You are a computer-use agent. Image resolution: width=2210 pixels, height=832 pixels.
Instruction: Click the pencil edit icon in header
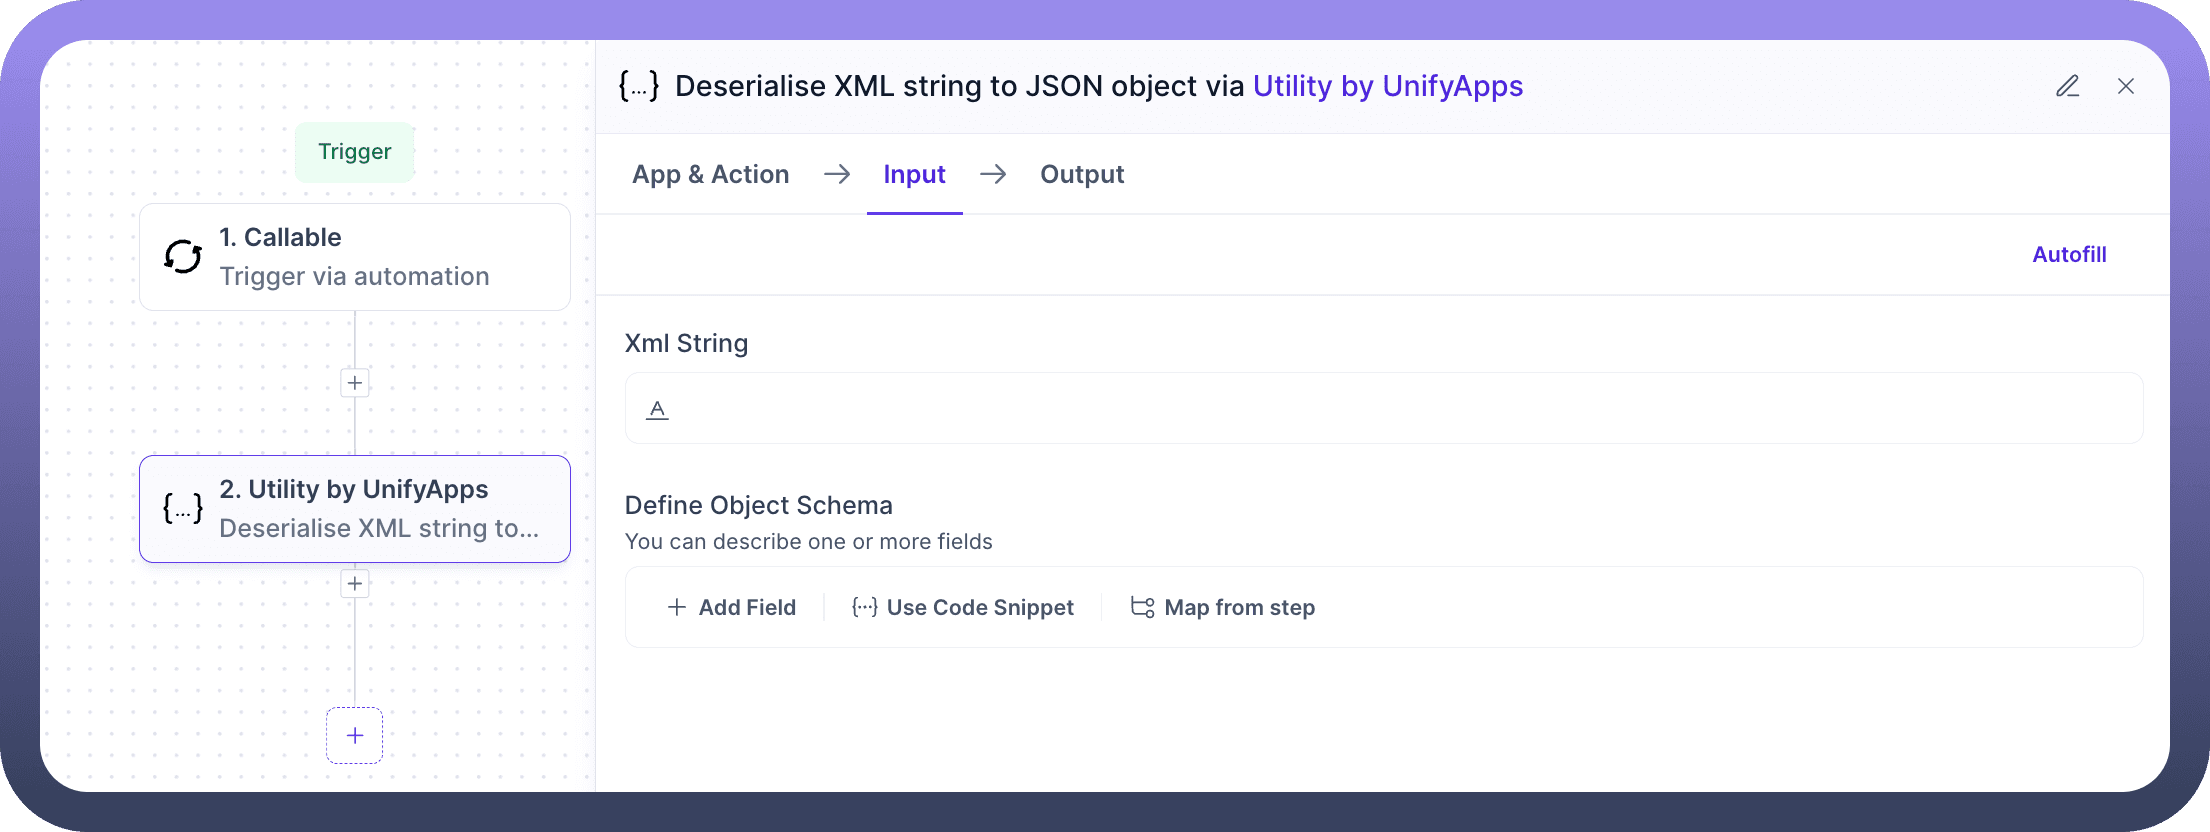point(2067,87)
